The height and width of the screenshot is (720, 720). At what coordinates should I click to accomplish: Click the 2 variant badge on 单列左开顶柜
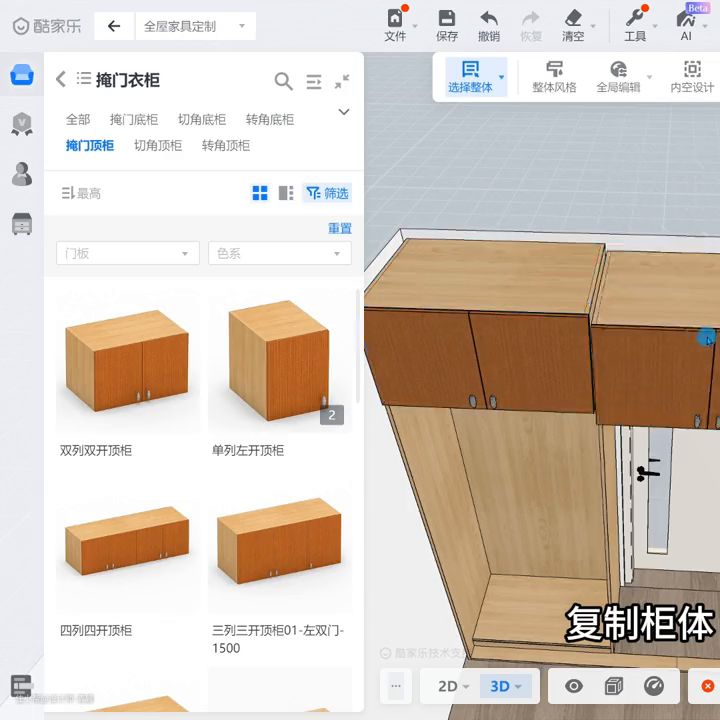[332, 415]
